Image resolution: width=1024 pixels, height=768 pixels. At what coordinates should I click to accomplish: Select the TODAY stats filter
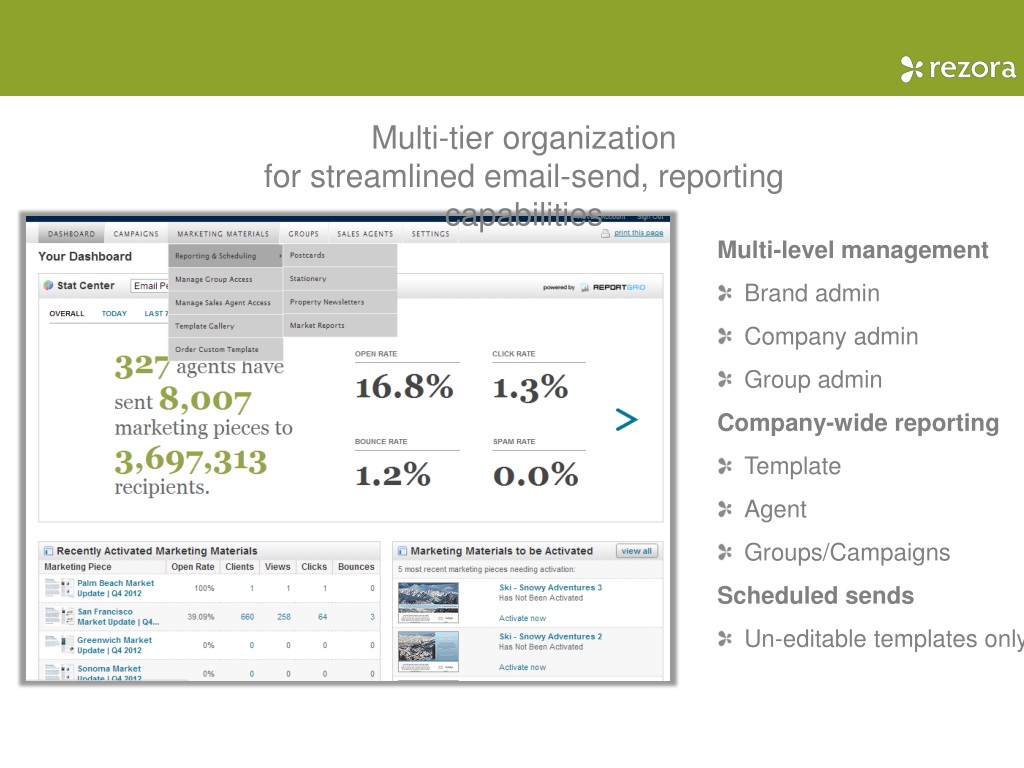pyautogui.click(x=114, y=313)
